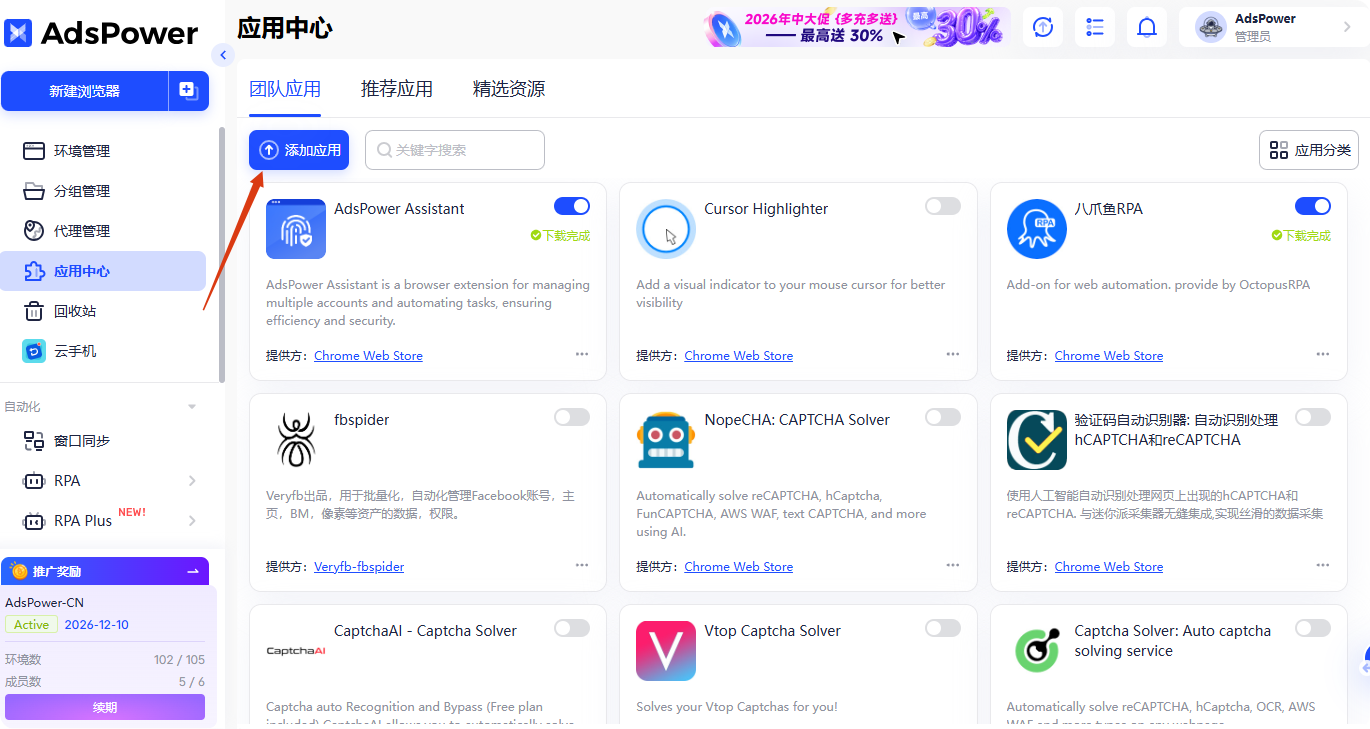The image size is (1370, 729).
Task: Click the 关键字搜索 search field
Action: 455,150
